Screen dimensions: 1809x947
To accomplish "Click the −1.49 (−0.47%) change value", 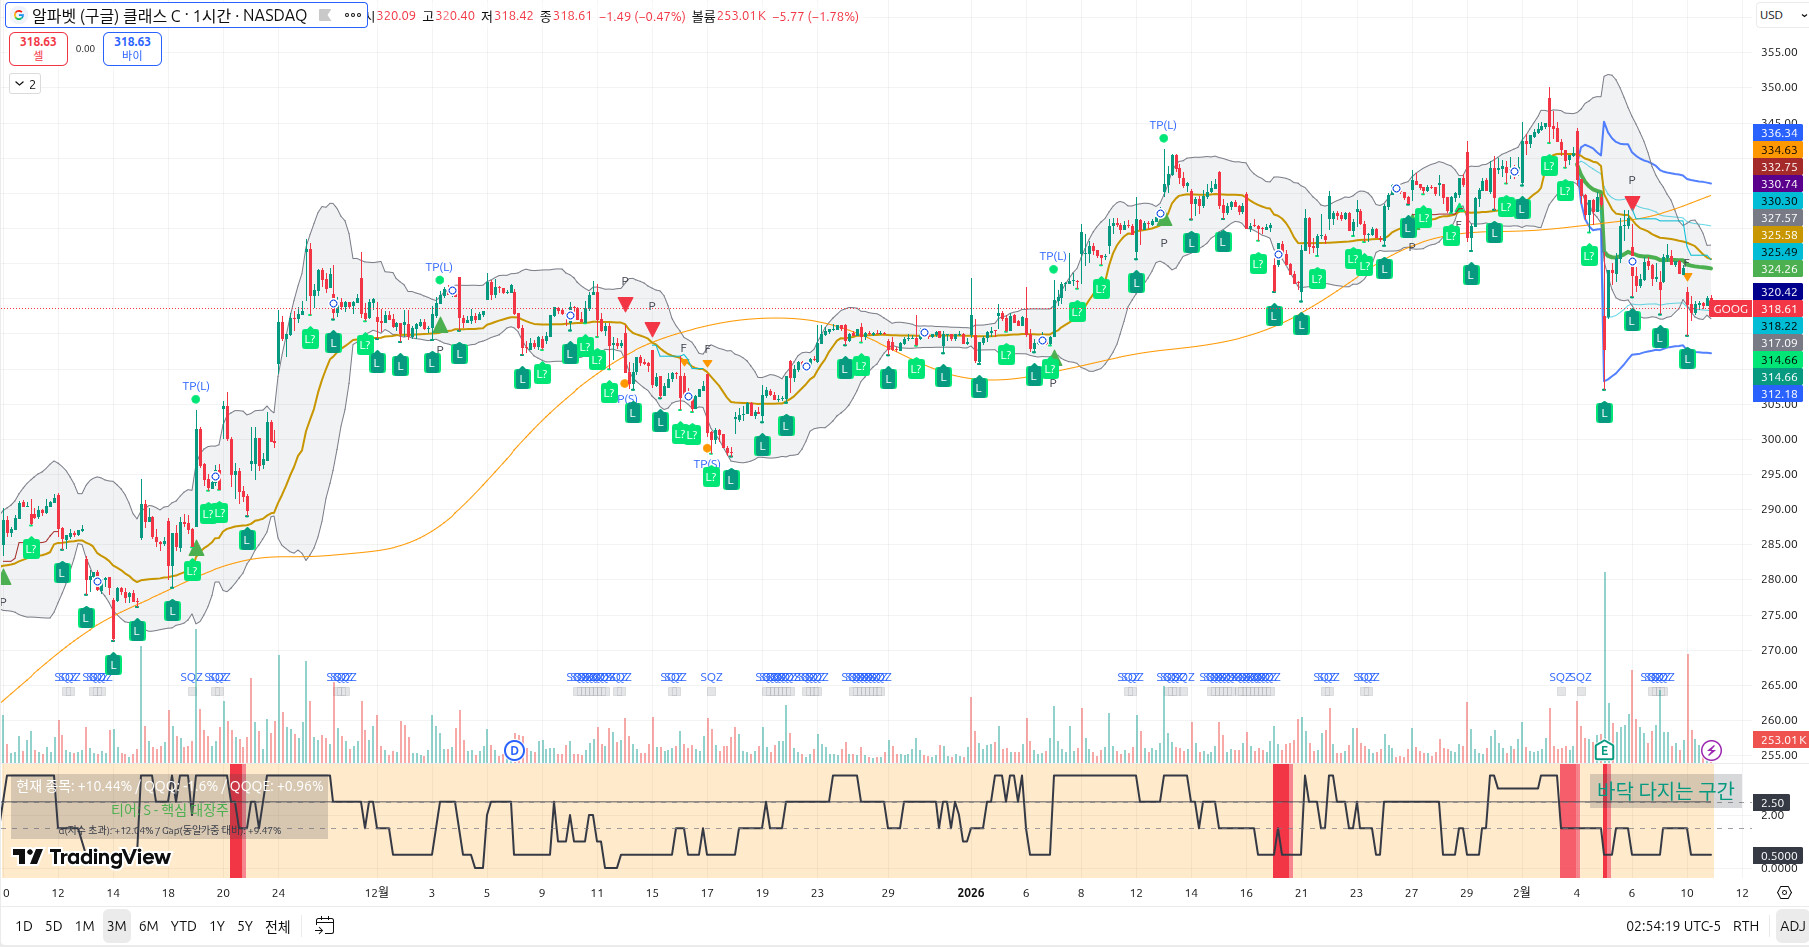I will click(642, 16).
